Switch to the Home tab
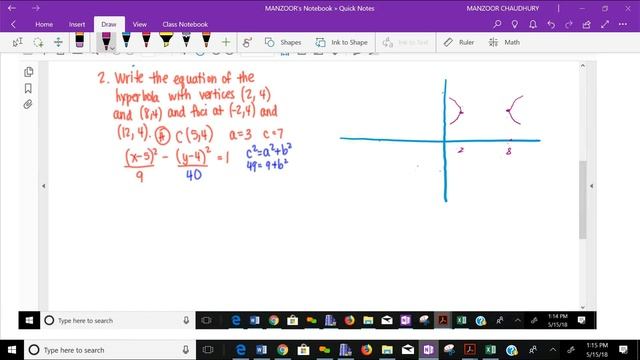Image resolution: width=640 pixels, height=360 pixels. (44, 24)
